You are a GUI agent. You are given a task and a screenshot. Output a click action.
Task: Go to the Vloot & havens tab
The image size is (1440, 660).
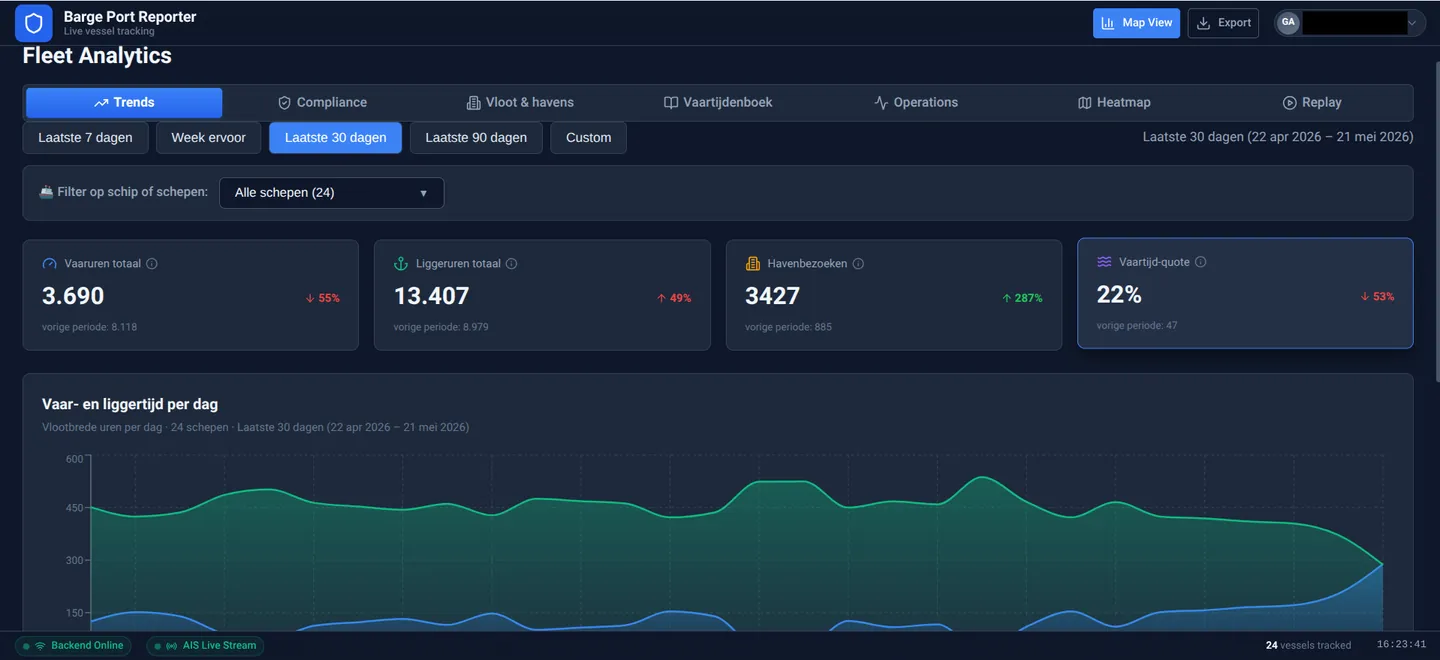[x=520, y=102]
